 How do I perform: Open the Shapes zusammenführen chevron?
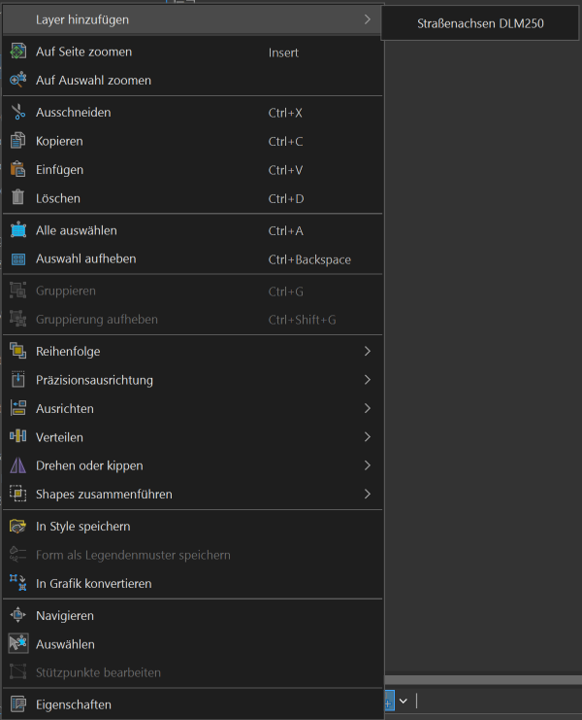[x=367, y=494]
